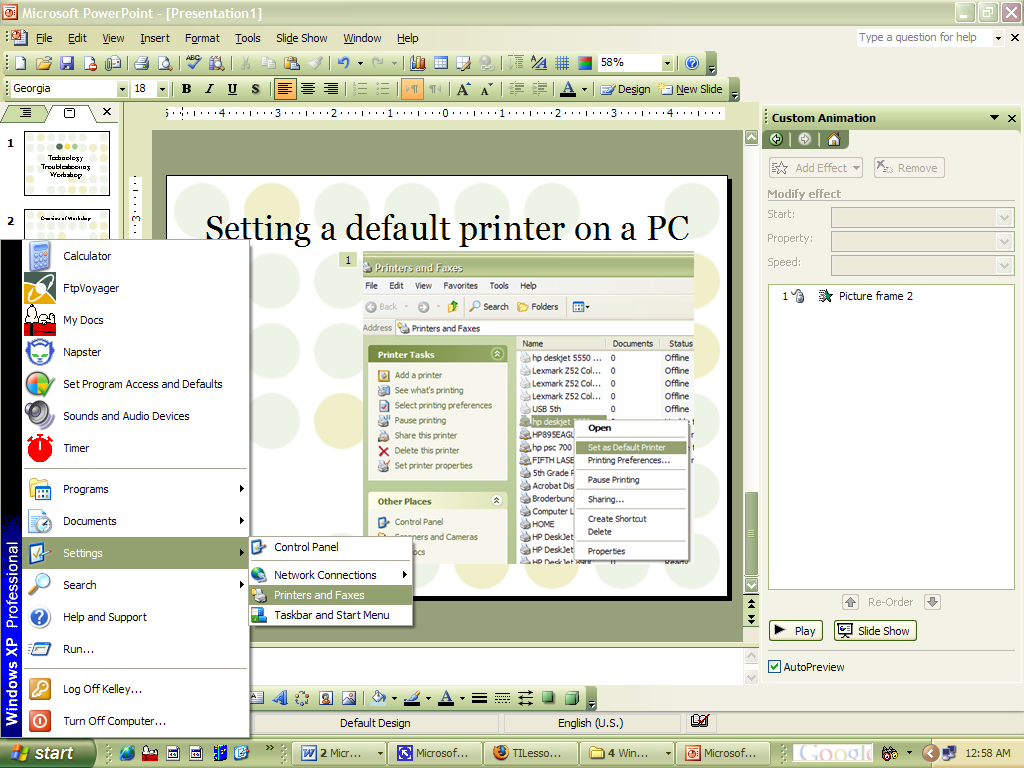Toggle Align Left paragraph alignment
1024x768 pixels.
[x=284, y=89]
